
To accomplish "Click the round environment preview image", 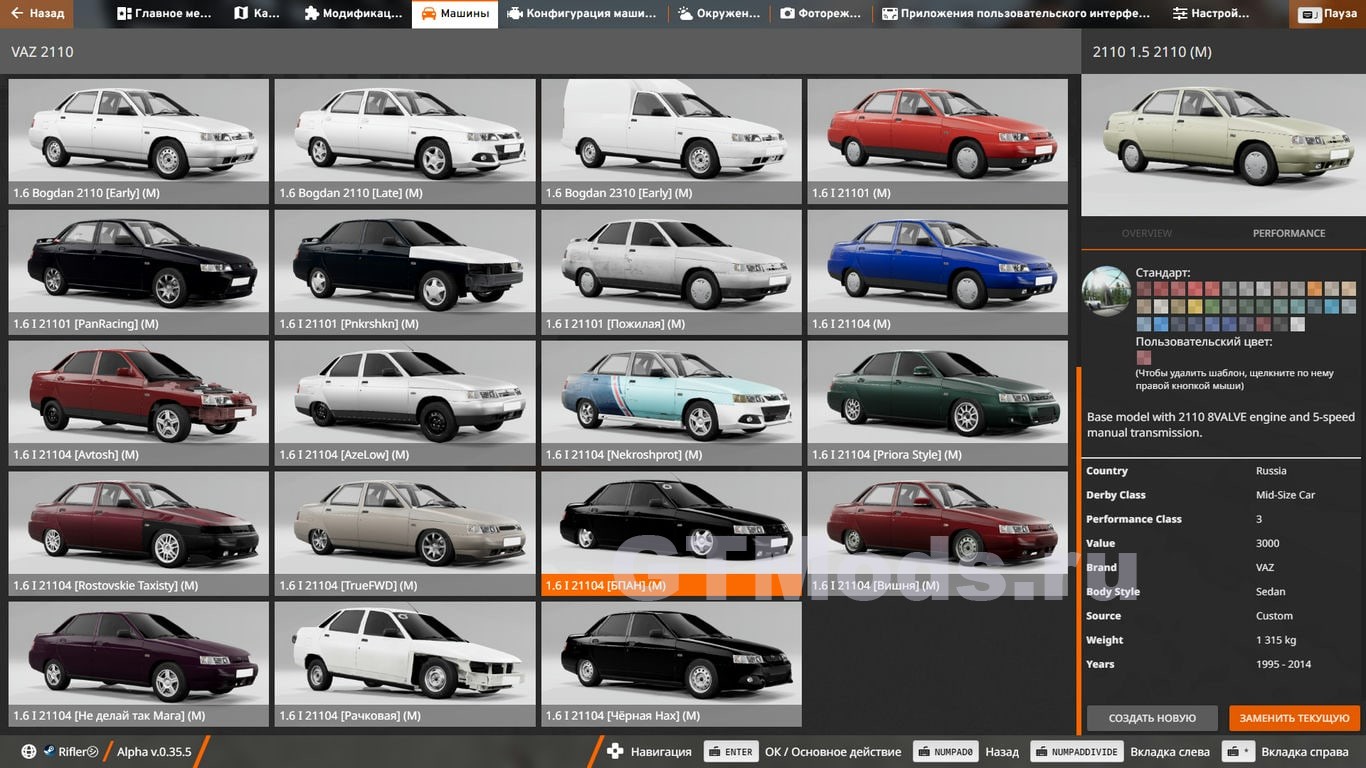I will click(1107, 291).
